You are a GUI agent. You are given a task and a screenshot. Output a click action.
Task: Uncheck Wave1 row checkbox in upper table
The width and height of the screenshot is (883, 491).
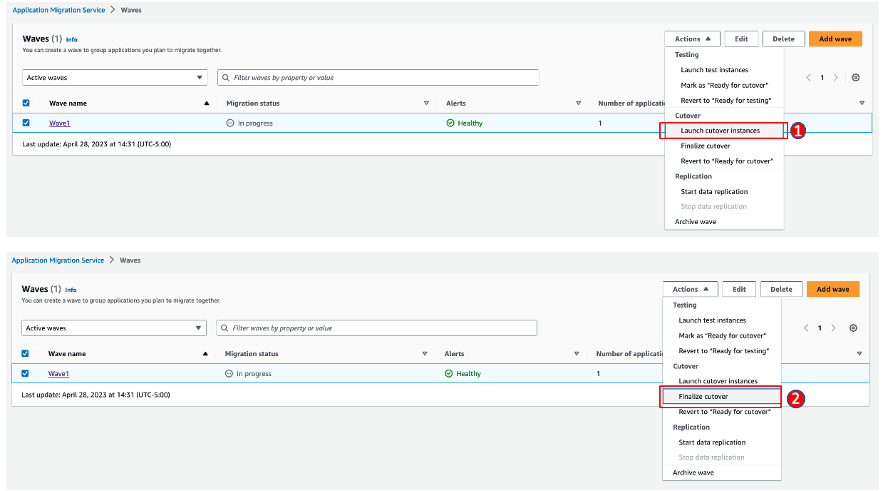tap(26, 123)
